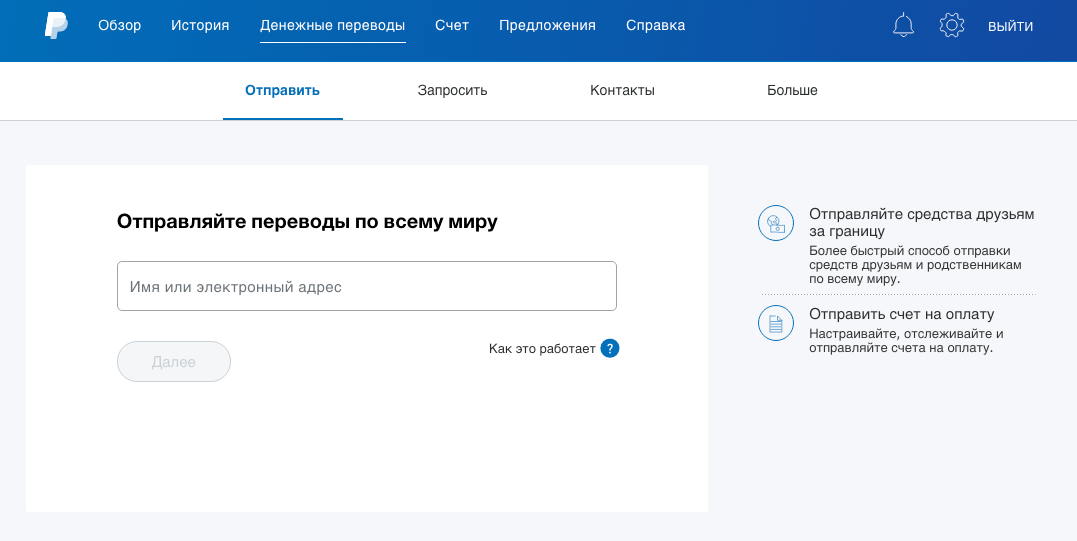Go to Обзор in top navigation

[120, 25]
